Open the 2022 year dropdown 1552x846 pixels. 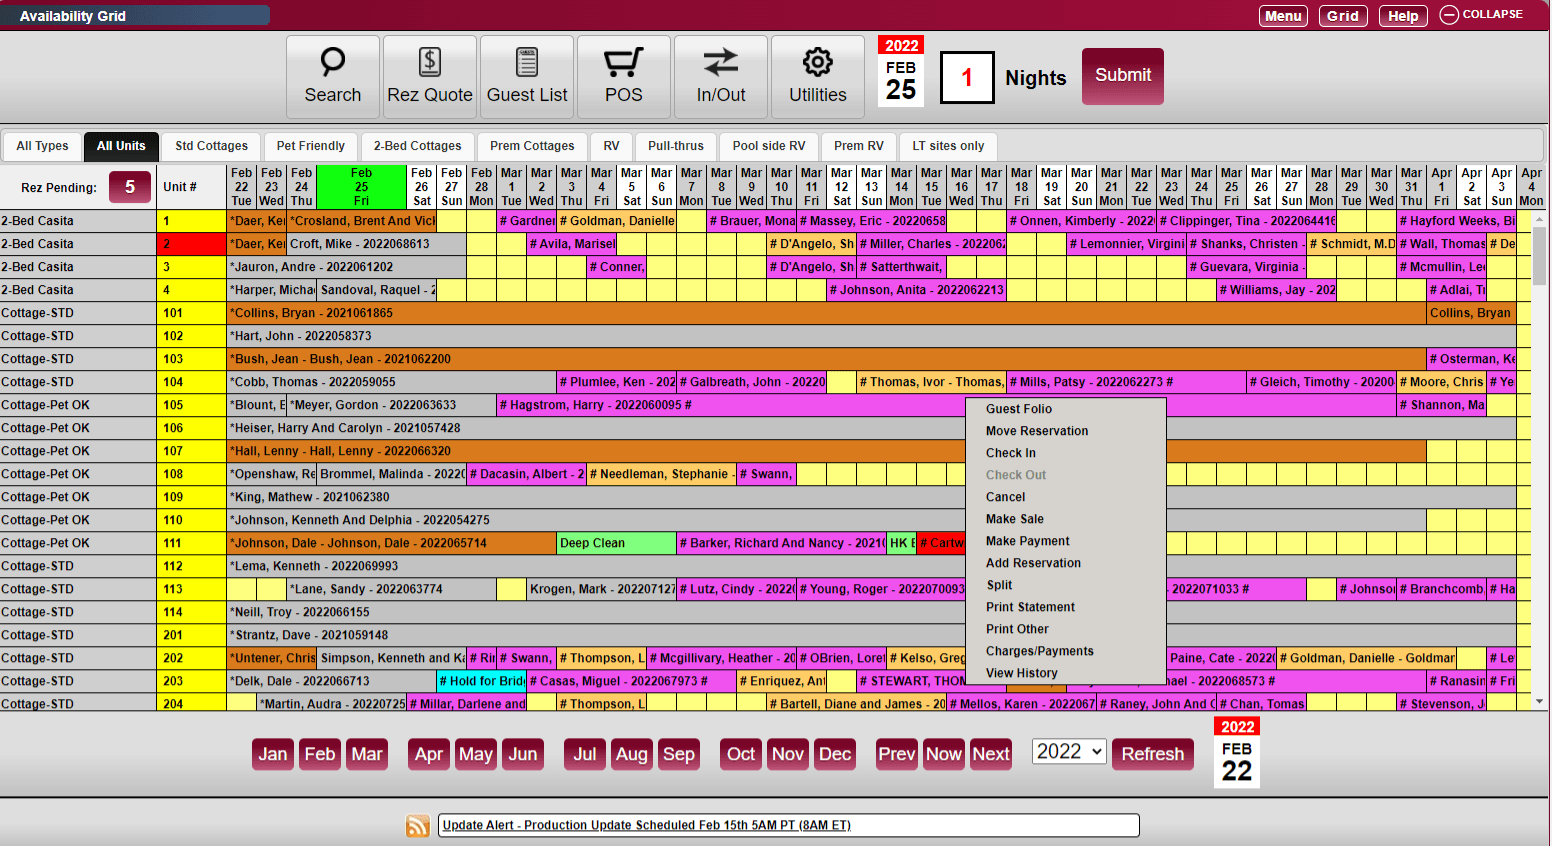(x=1069, y=751)
